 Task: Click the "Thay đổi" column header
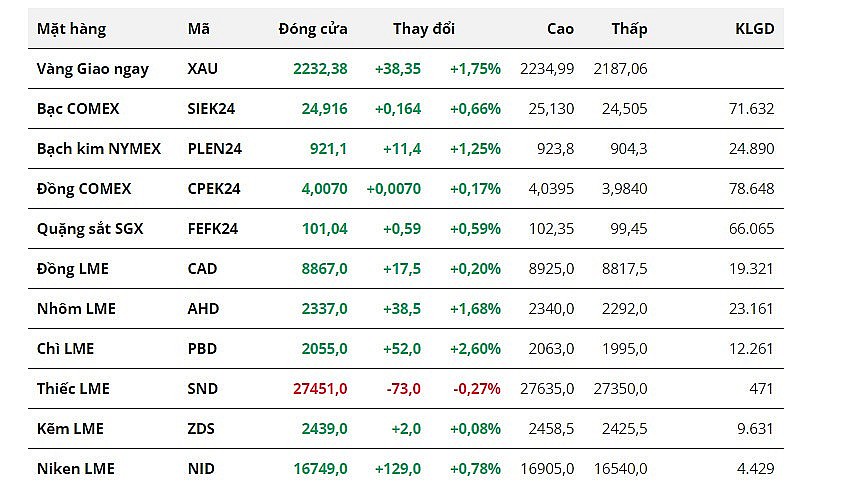[x=424, y=29]
